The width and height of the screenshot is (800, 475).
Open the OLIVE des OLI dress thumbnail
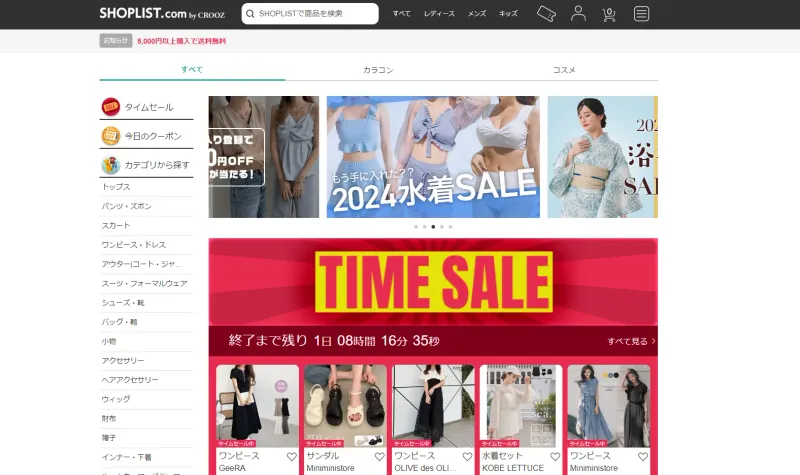433,406
